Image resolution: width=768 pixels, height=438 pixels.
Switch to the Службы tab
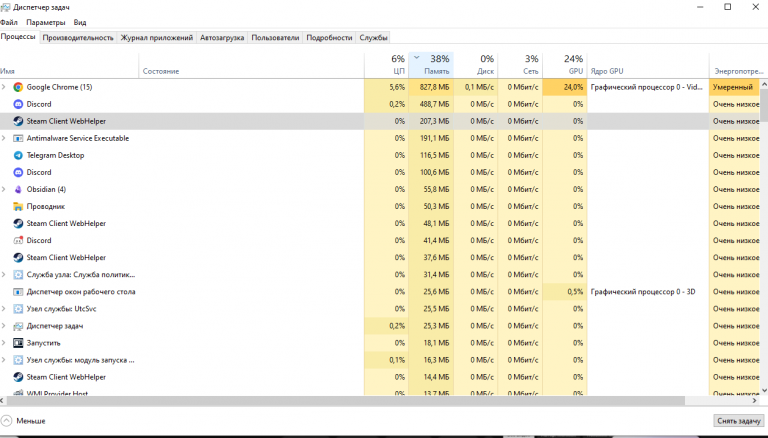(x=373, y=38)
